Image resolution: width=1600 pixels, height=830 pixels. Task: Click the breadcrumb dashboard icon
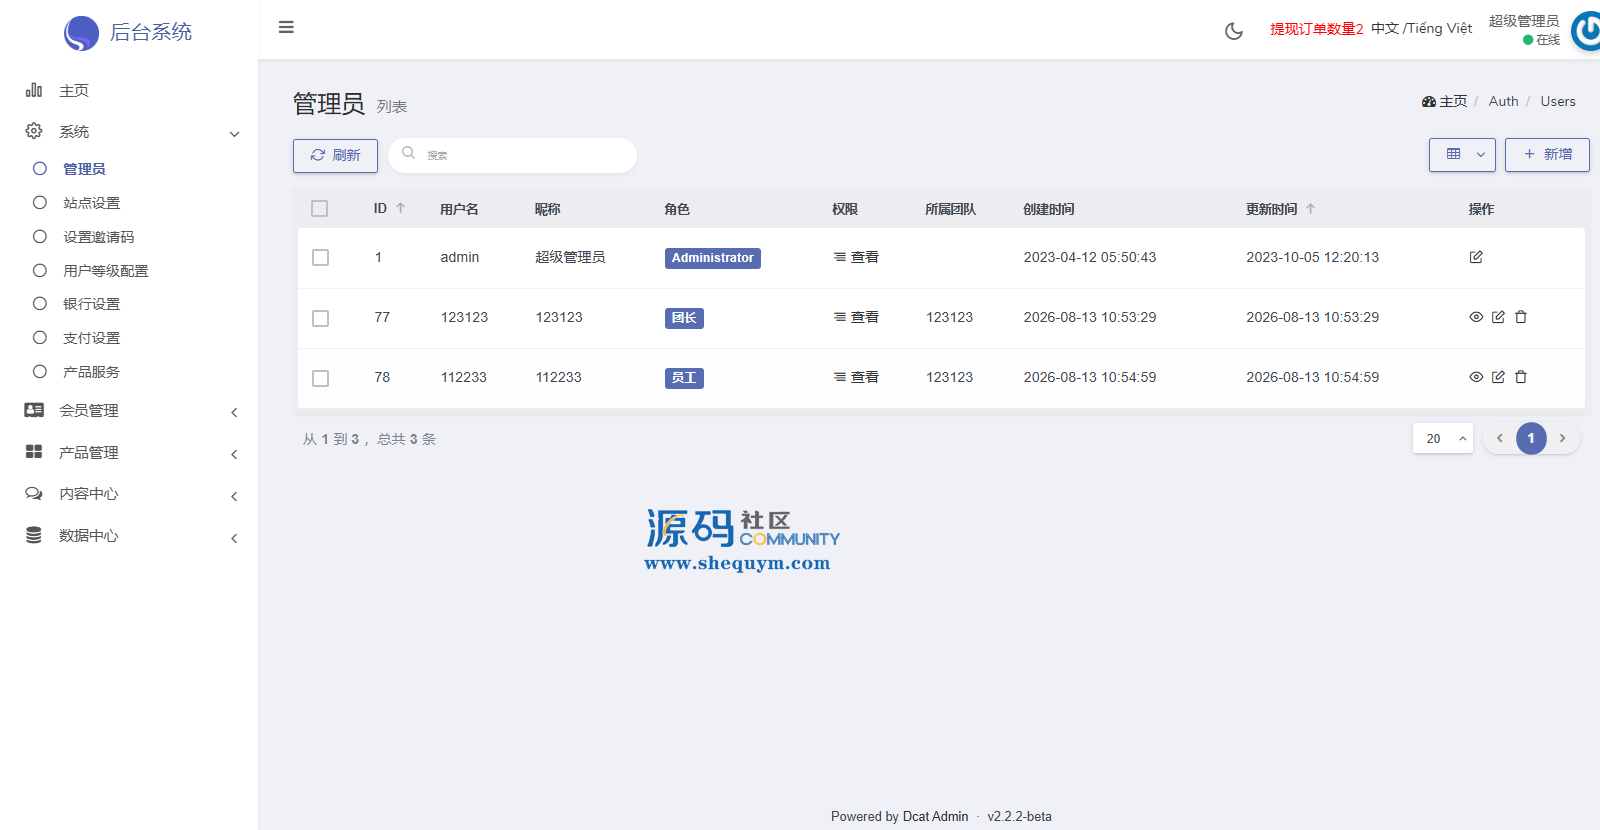[1429, 102]
